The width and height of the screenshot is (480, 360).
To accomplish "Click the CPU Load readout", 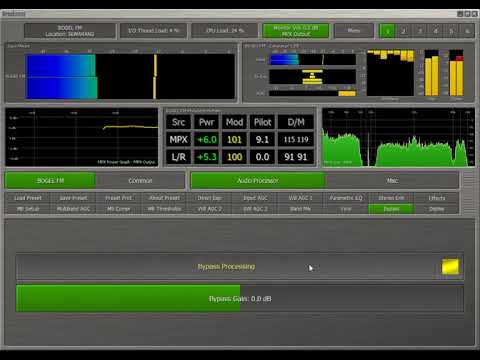I will point(225,31).
